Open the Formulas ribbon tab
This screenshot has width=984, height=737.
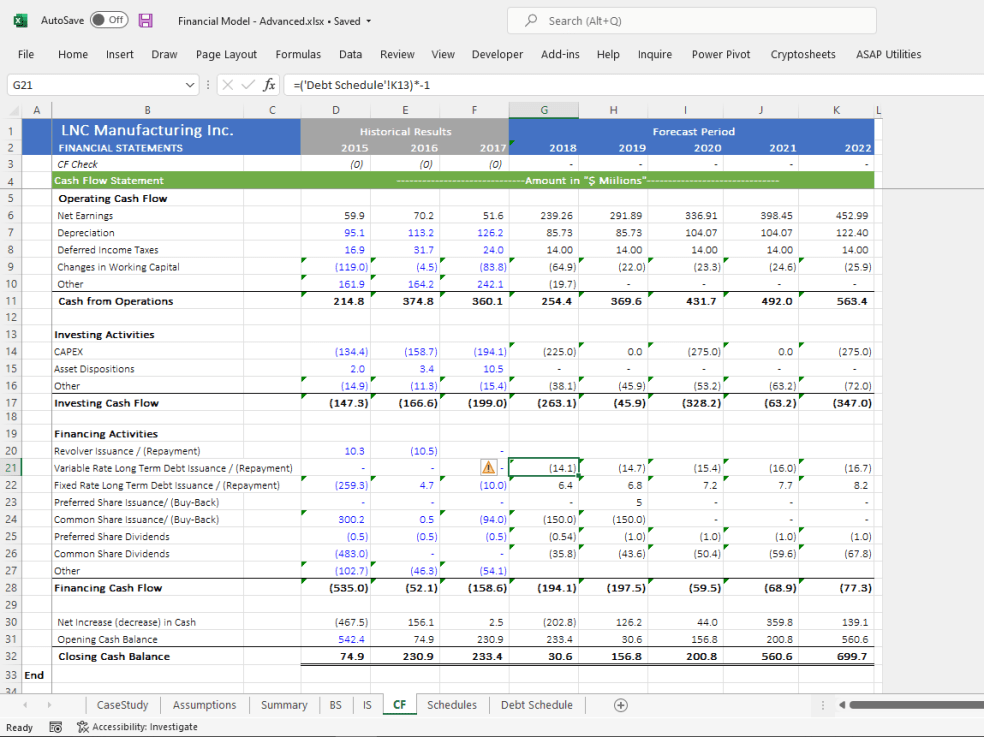tap(298, 55)
